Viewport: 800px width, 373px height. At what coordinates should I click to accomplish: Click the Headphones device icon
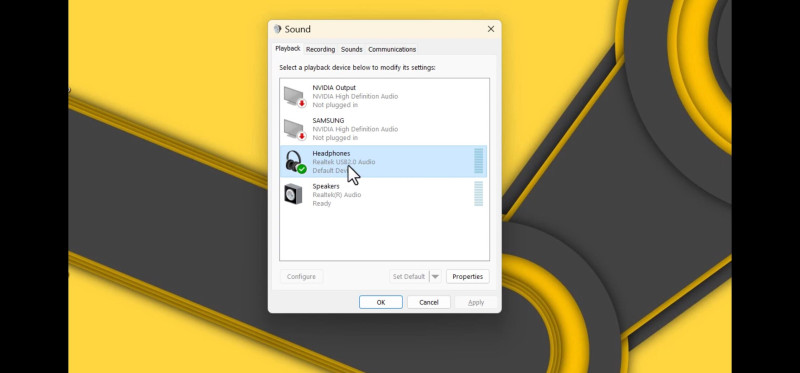[295, 162]
